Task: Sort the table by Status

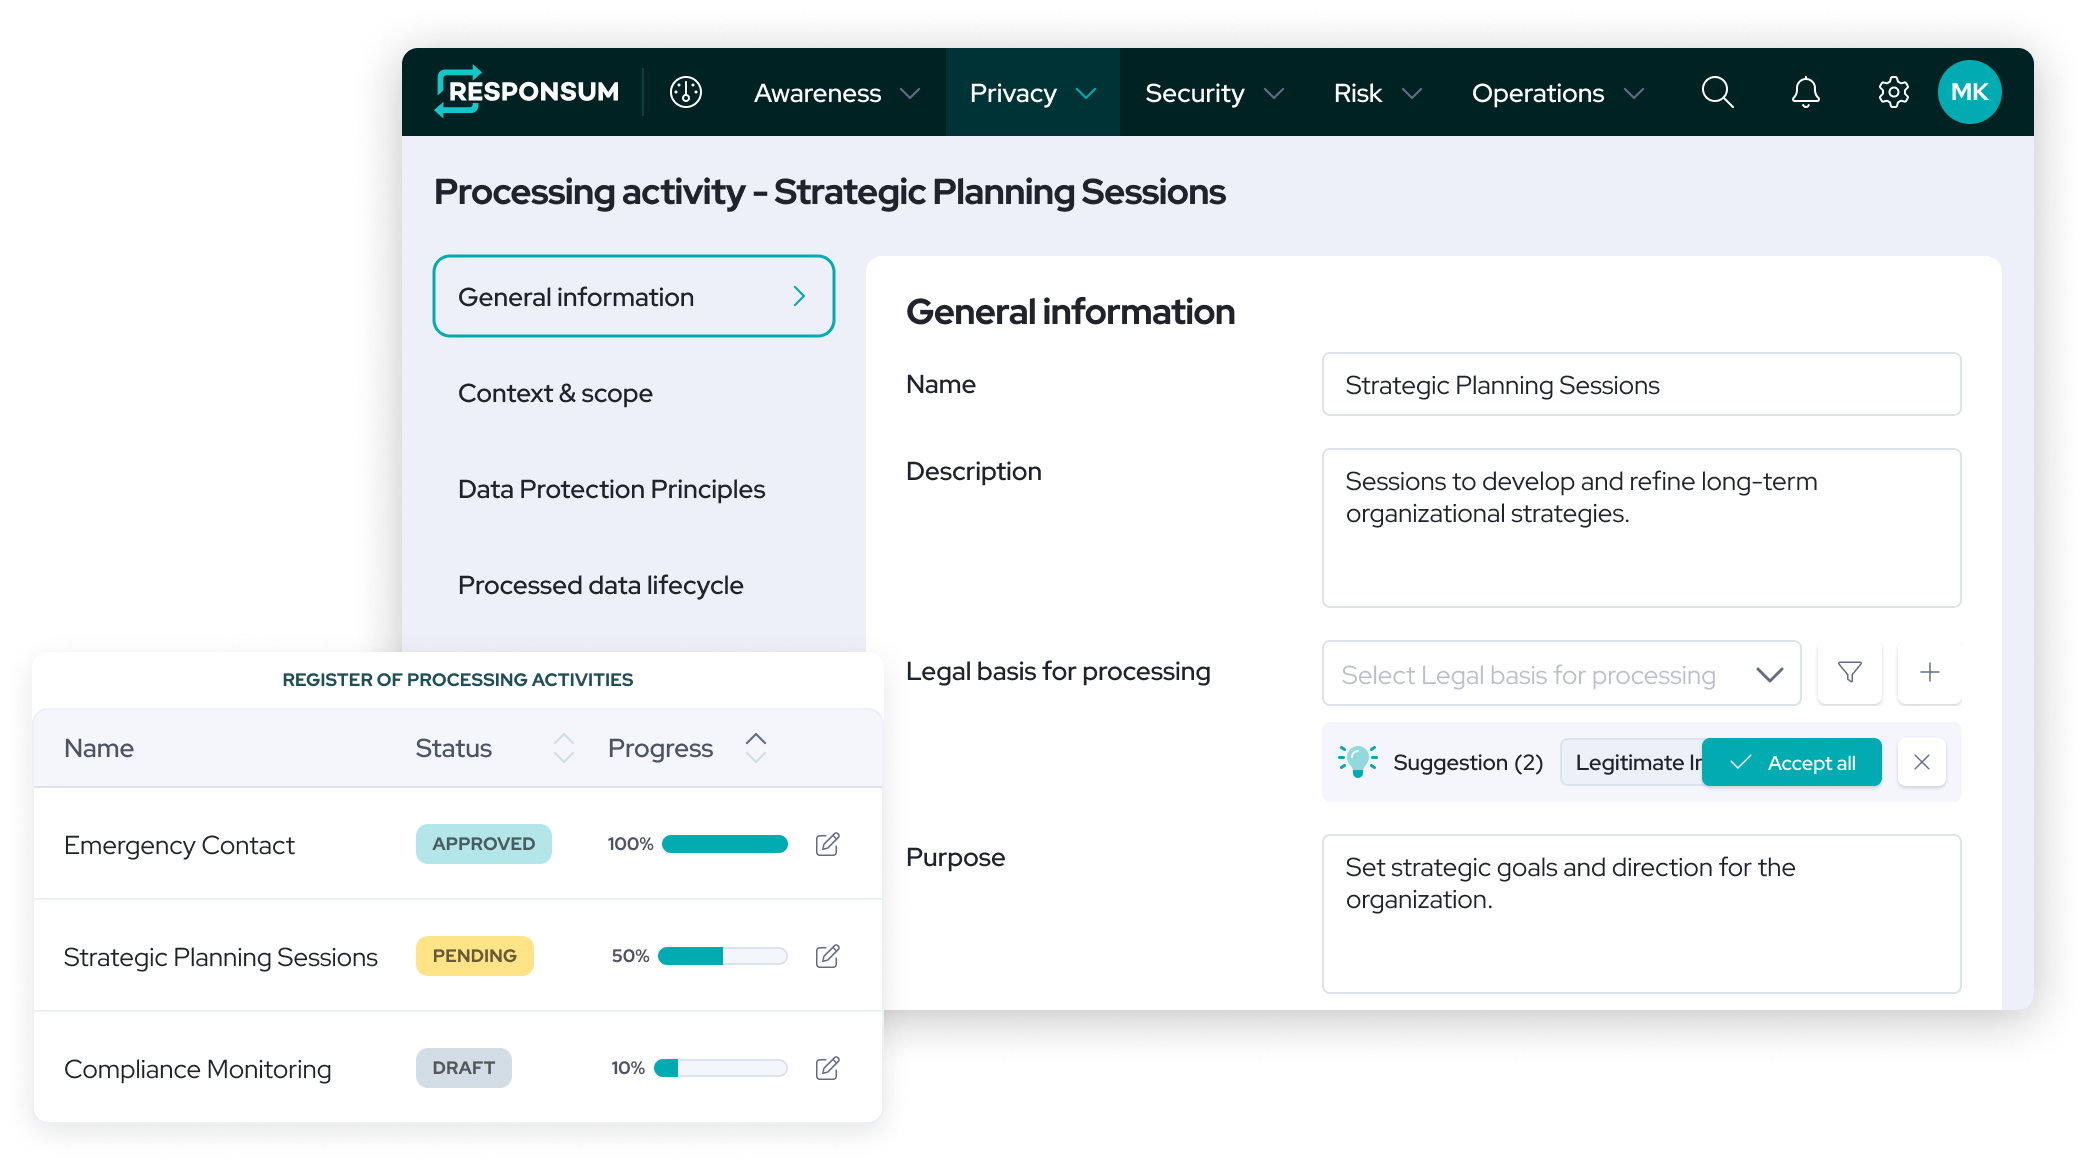Action: [564, 748]
